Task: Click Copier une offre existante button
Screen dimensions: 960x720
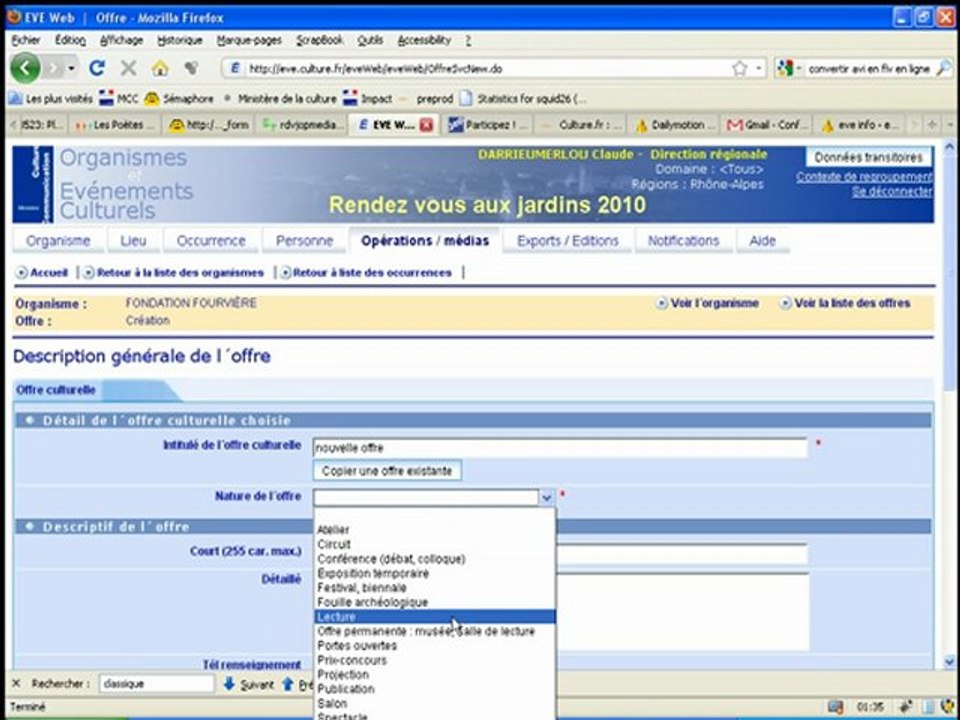Action: [387, 471]
